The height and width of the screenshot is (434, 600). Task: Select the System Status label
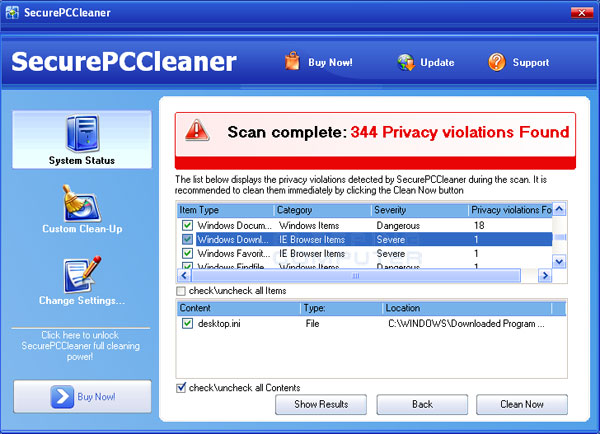tap(82, 160)
